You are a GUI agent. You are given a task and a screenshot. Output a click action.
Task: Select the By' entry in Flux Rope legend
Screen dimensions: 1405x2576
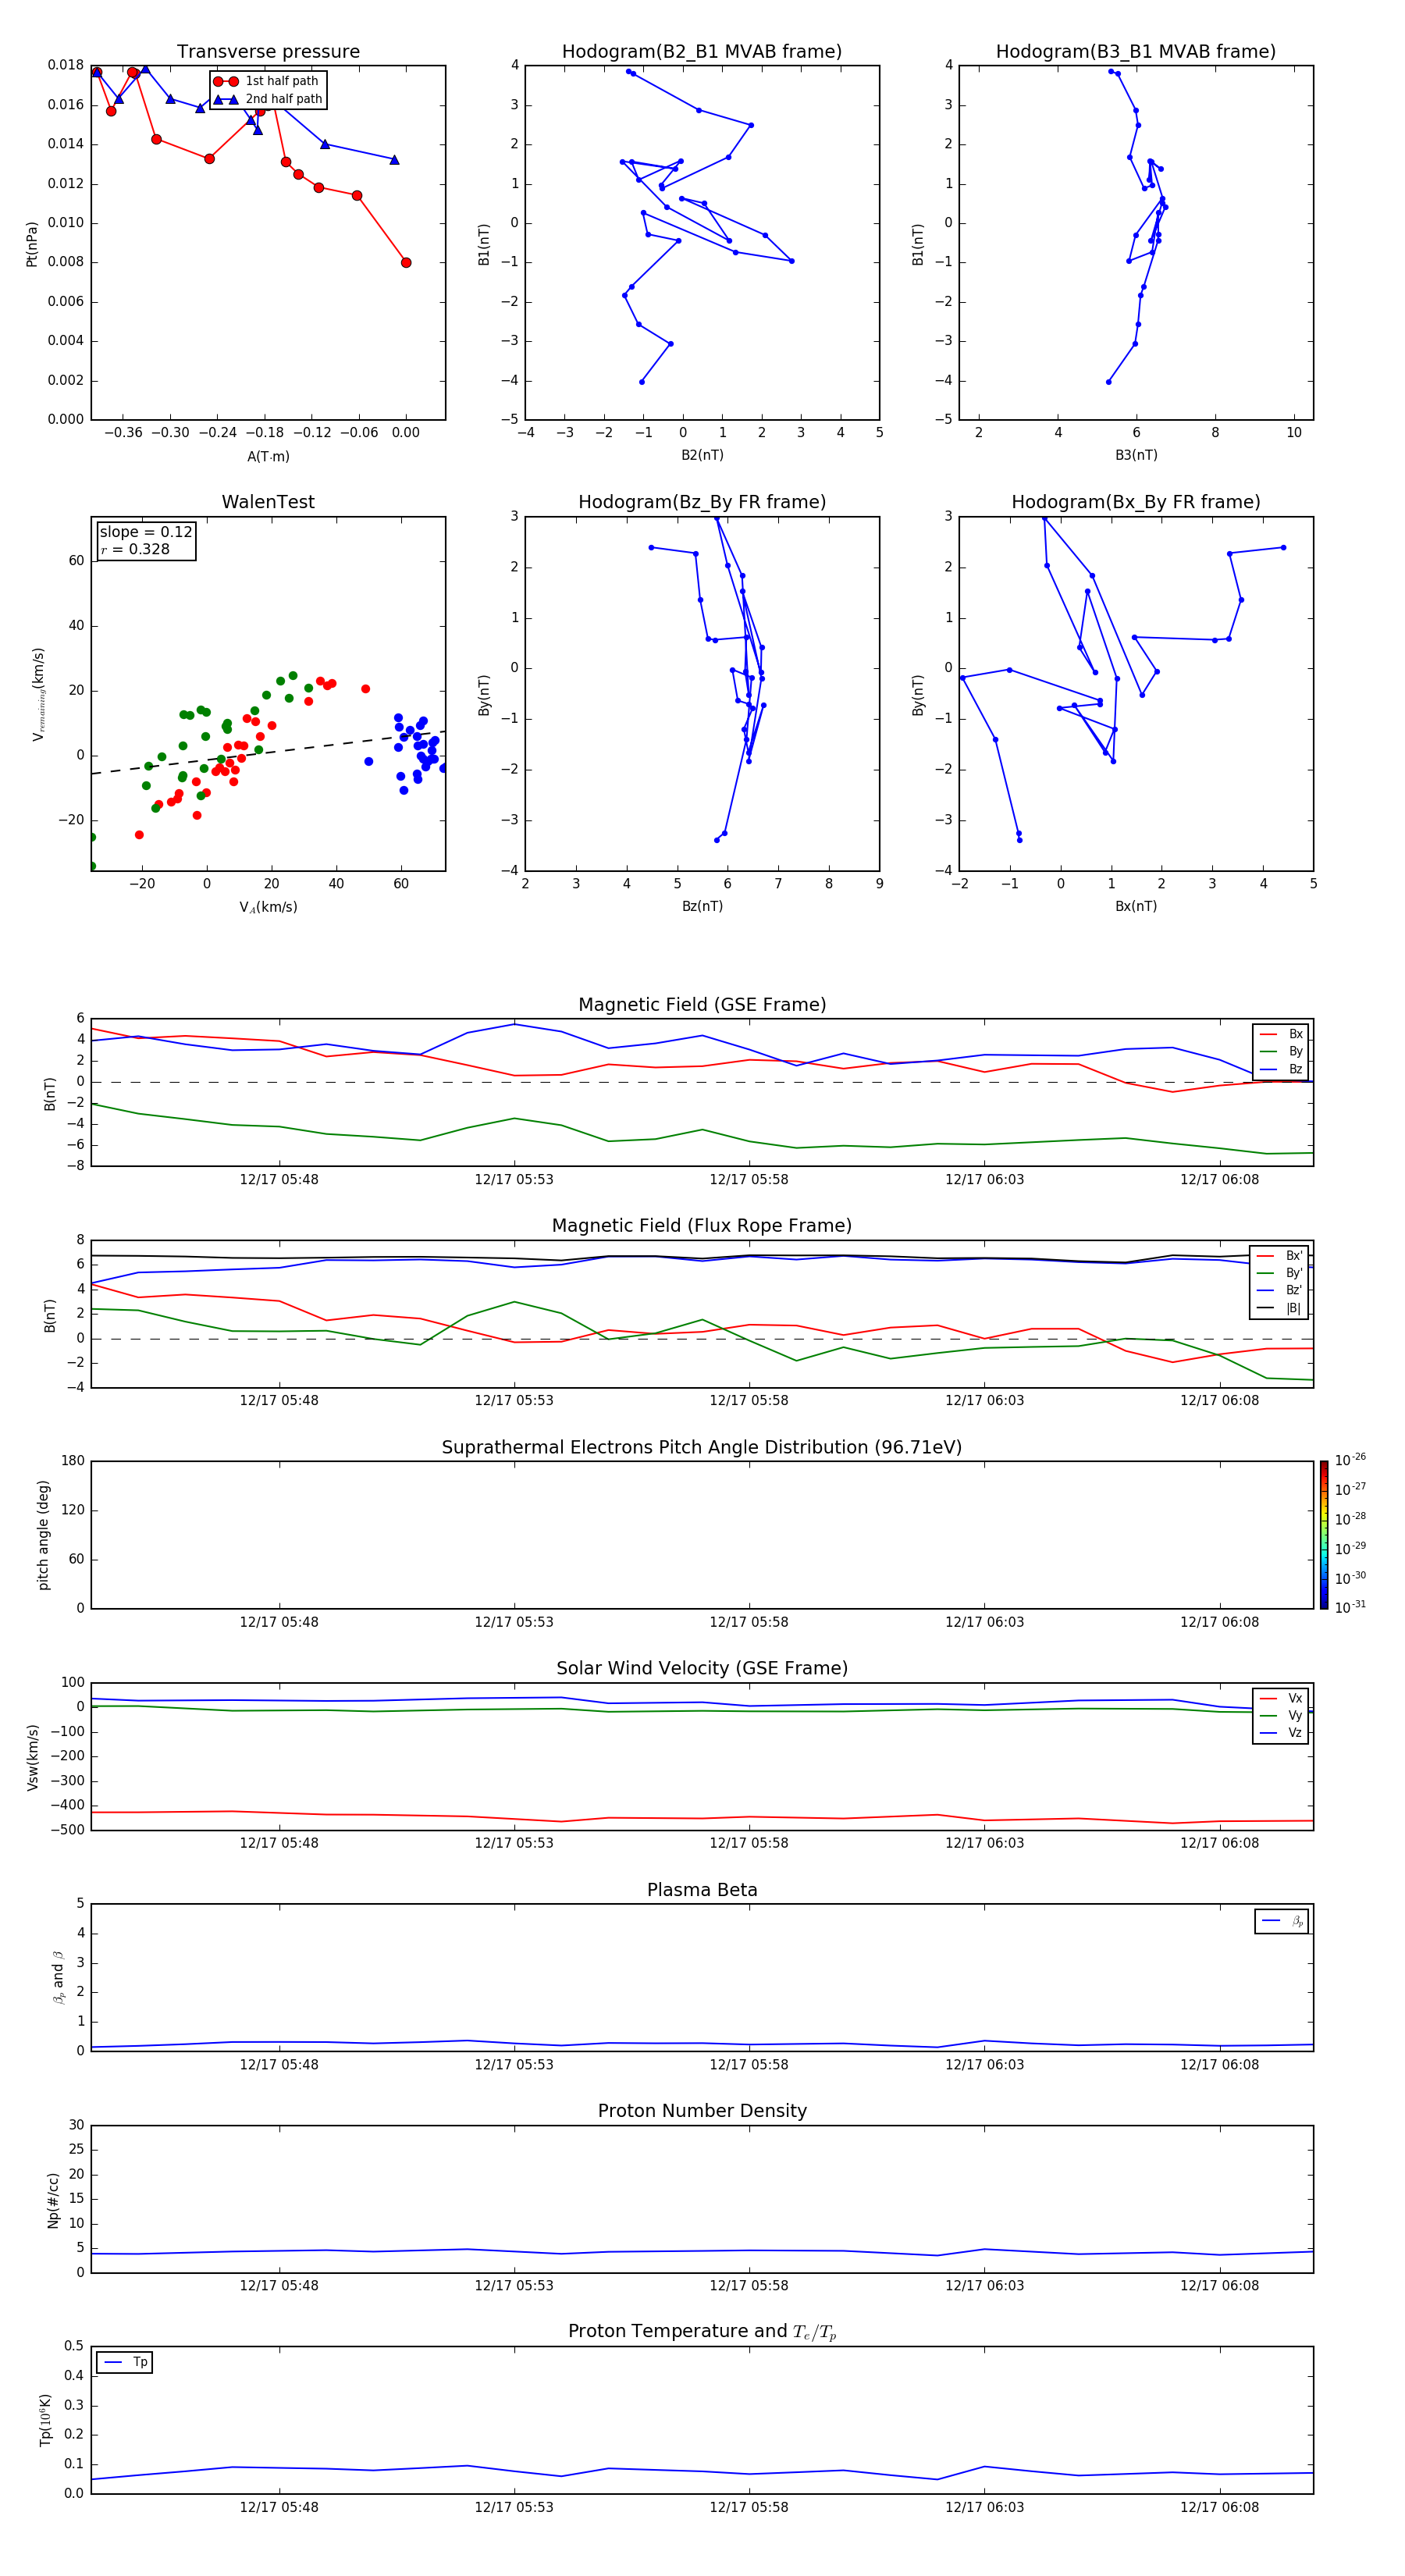pos(1280,1273)
